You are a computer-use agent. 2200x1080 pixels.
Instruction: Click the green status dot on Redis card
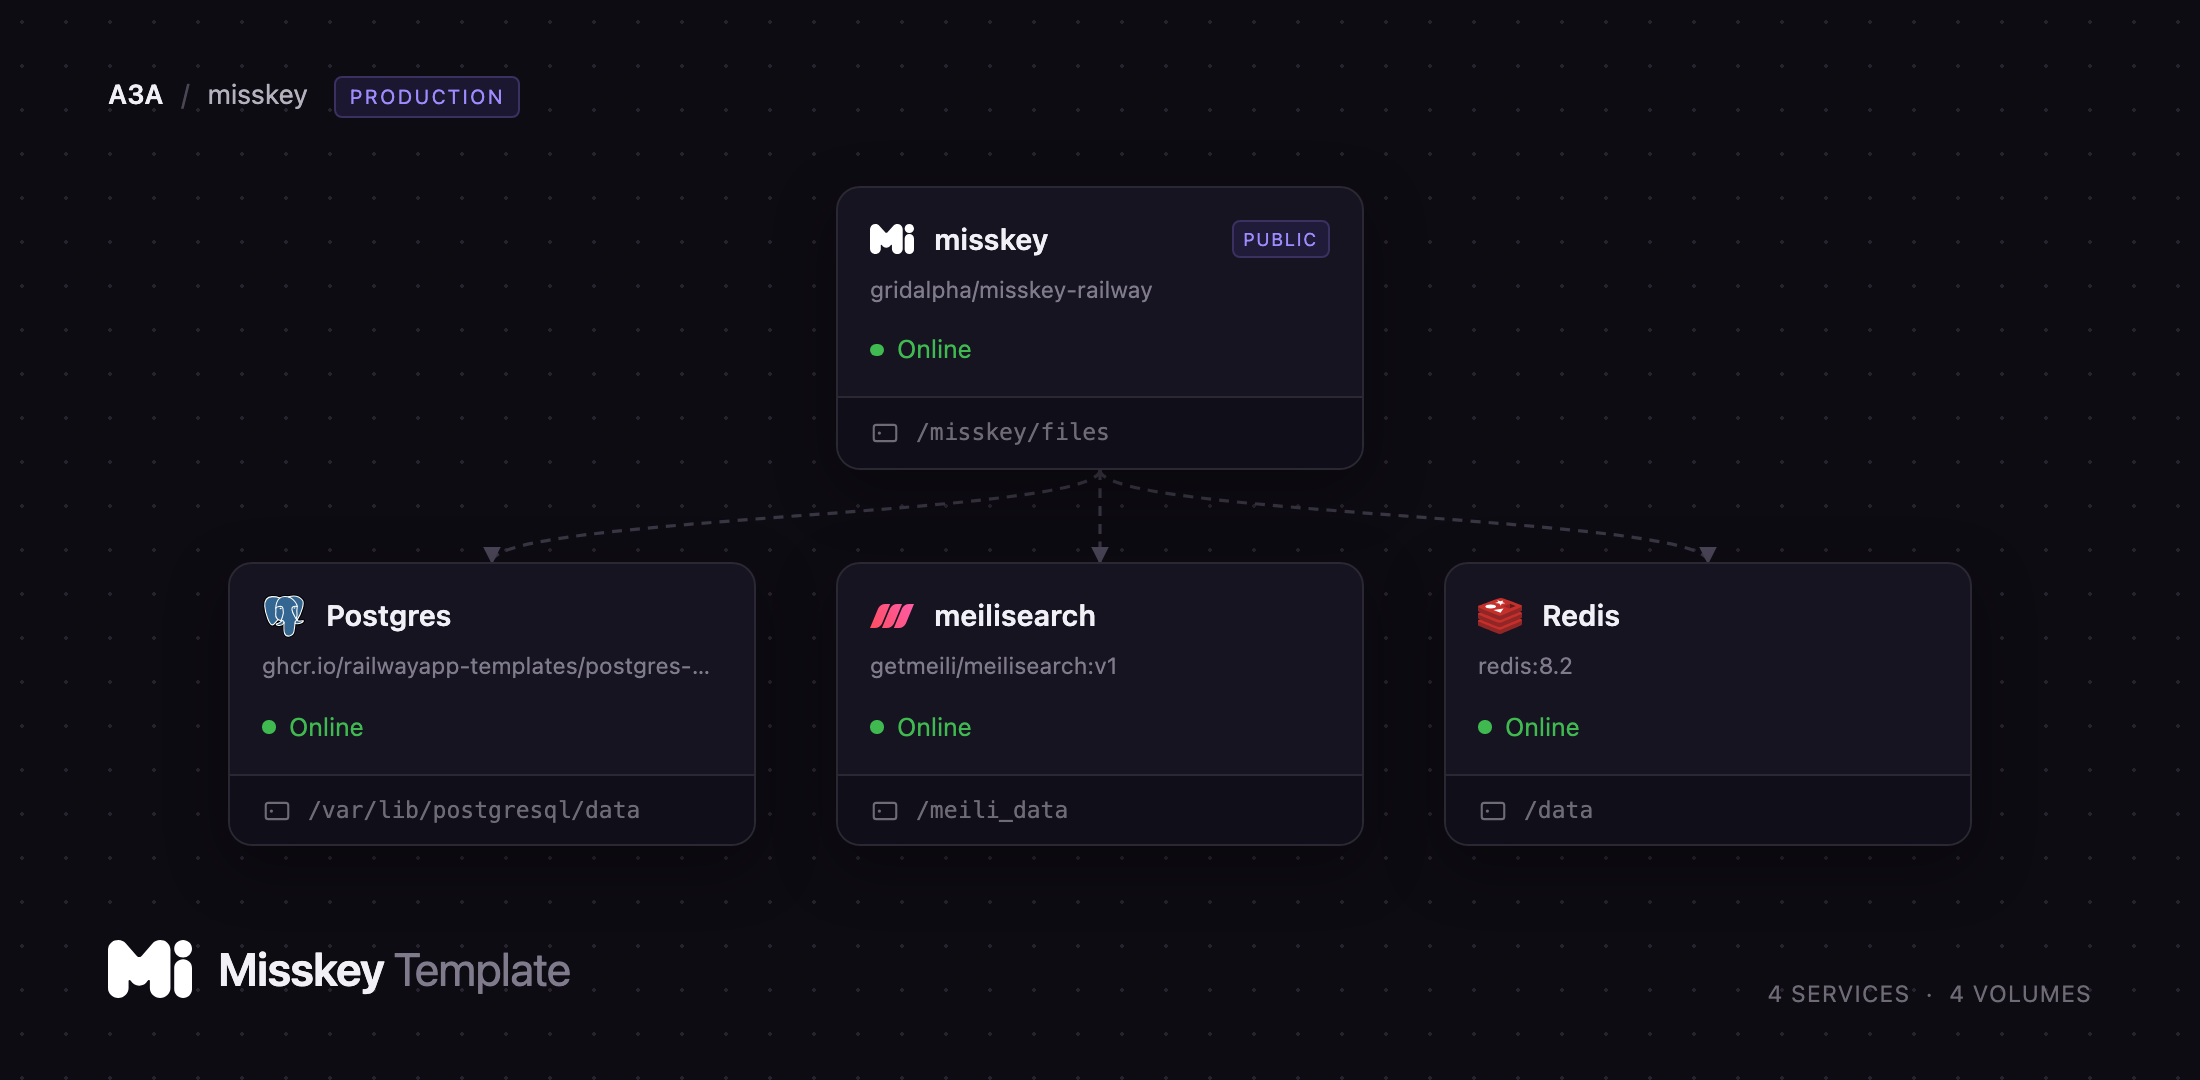[1485, 727]
